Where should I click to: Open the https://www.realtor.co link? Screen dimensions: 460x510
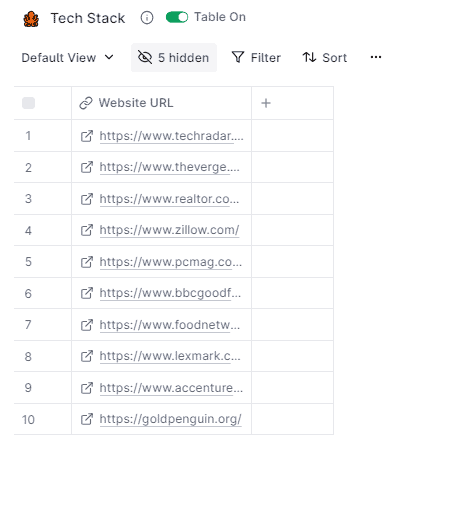169,199
